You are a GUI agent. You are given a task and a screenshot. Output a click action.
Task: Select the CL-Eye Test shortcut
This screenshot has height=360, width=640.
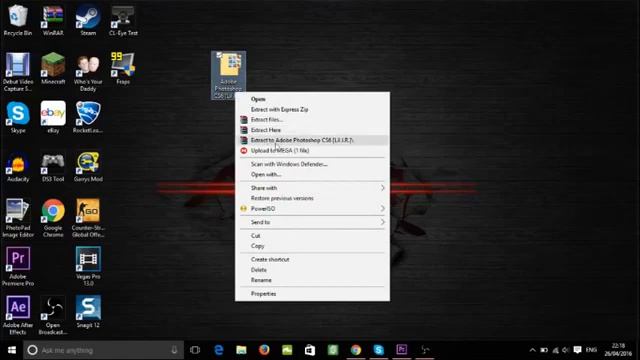coord(123,20)
